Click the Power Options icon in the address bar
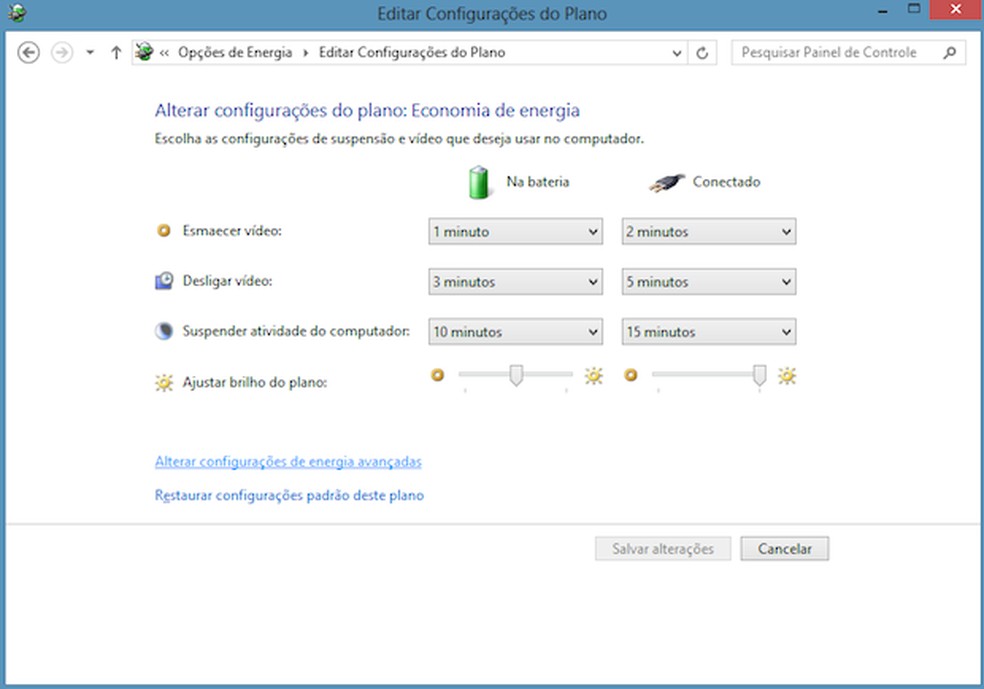The width and height of the screenshot is (984, 689). [x=144, y=52]
